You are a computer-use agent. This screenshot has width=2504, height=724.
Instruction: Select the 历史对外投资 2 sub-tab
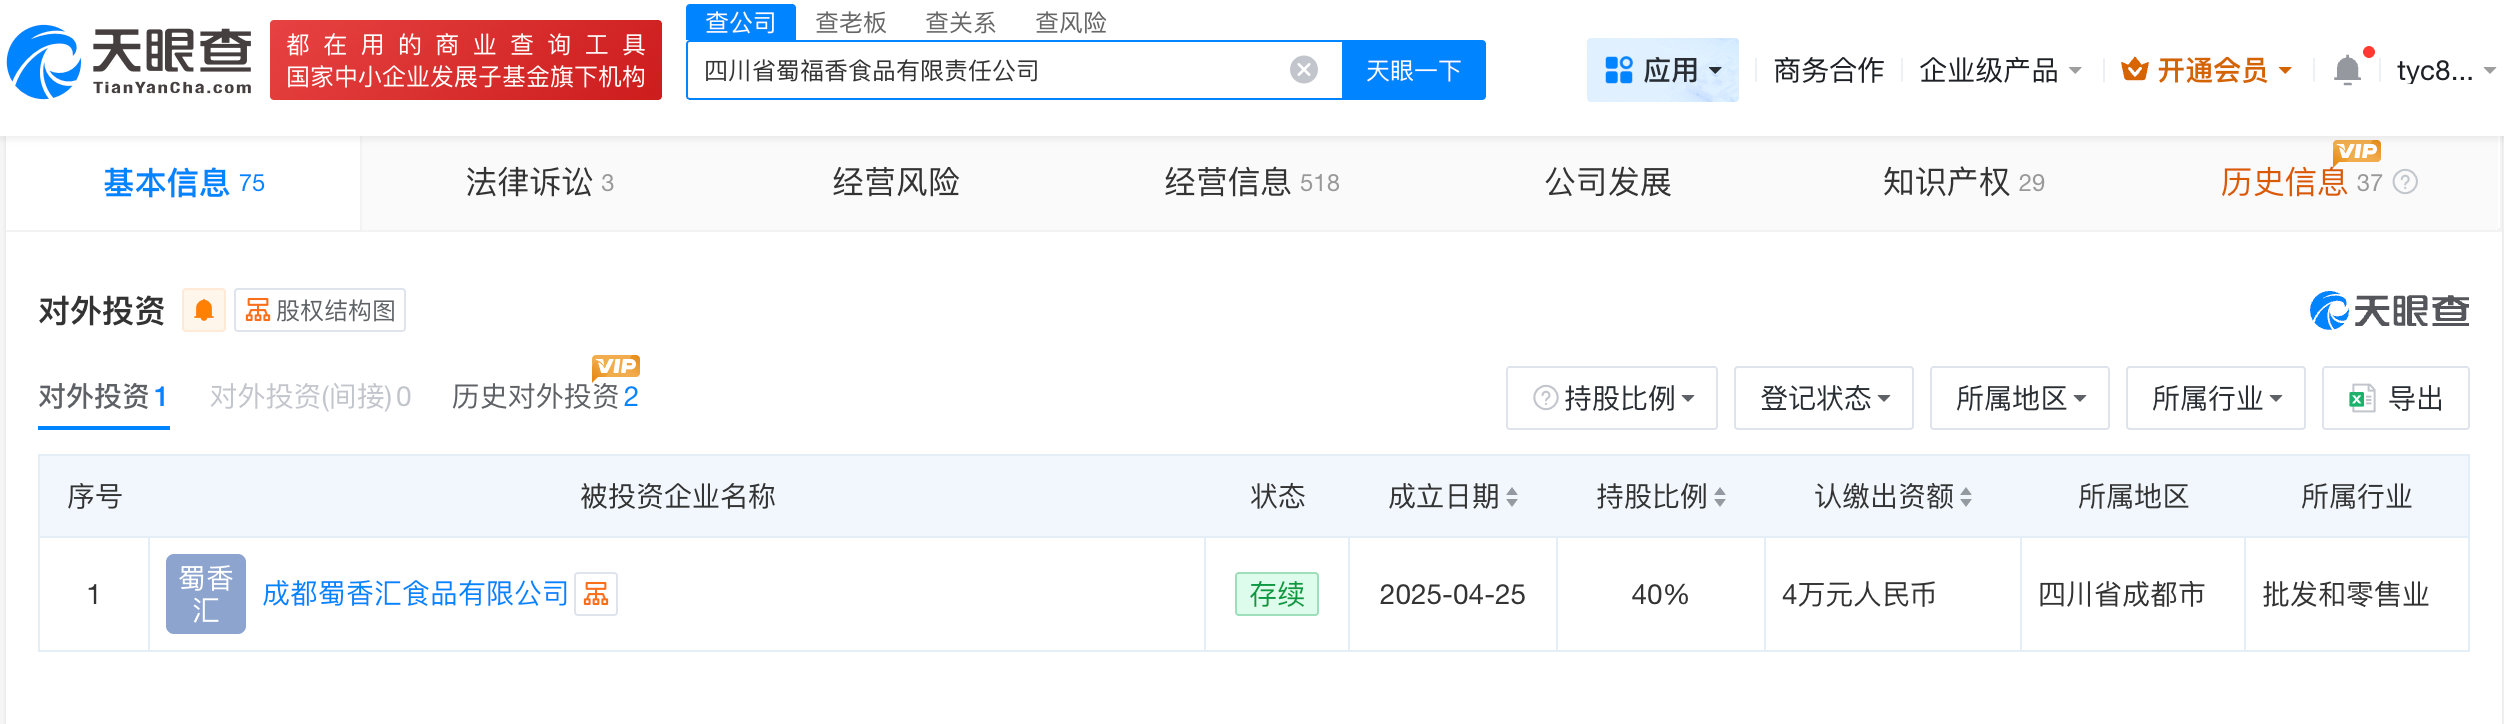point(545,397)
